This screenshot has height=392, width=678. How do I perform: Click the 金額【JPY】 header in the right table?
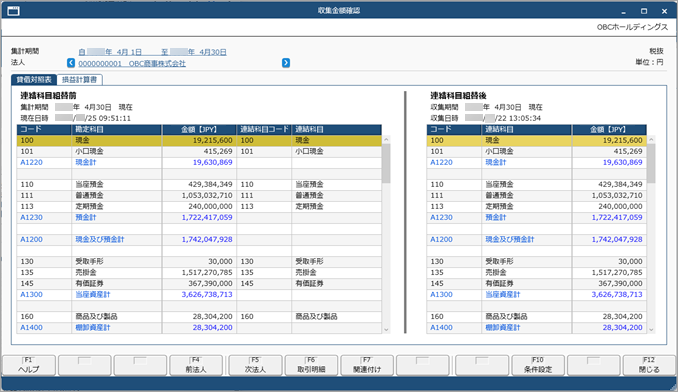[x=609, y=129]
